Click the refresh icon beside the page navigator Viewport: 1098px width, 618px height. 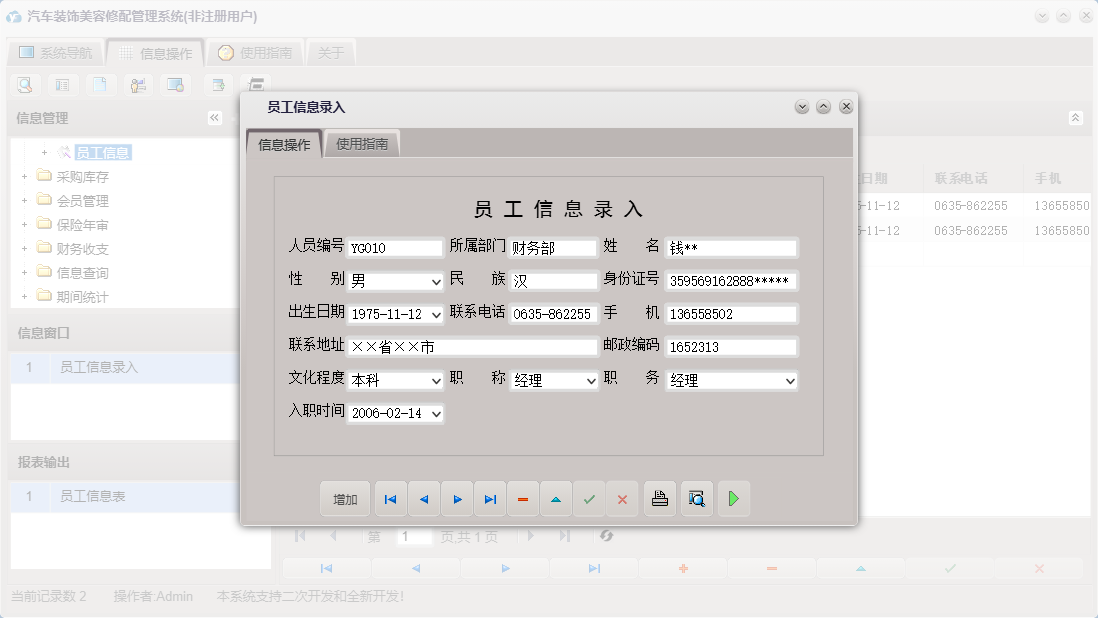[606, 536]
